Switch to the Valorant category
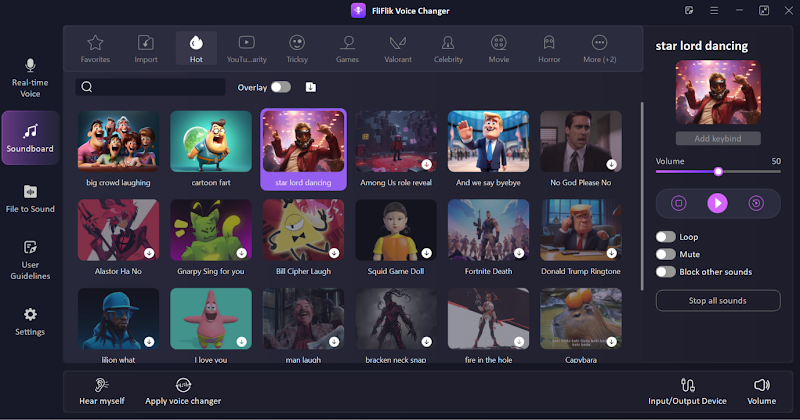The height and width of the screenshot is (420, 800). (x=398, y=48)
